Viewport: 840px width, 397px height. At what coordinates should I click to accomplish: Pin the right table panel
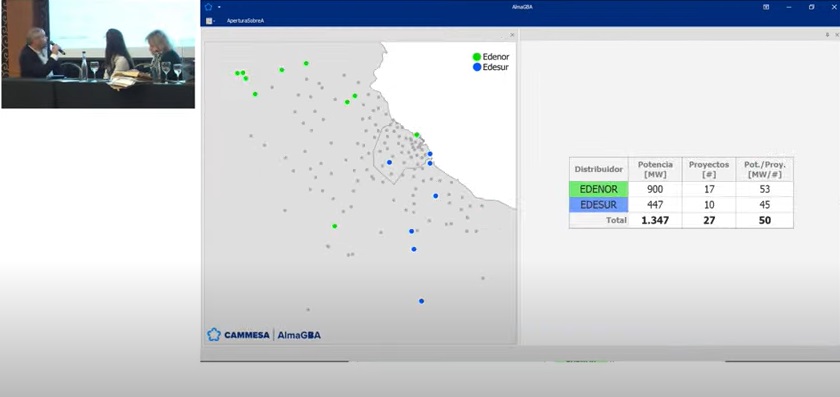[x=828, y=35]
